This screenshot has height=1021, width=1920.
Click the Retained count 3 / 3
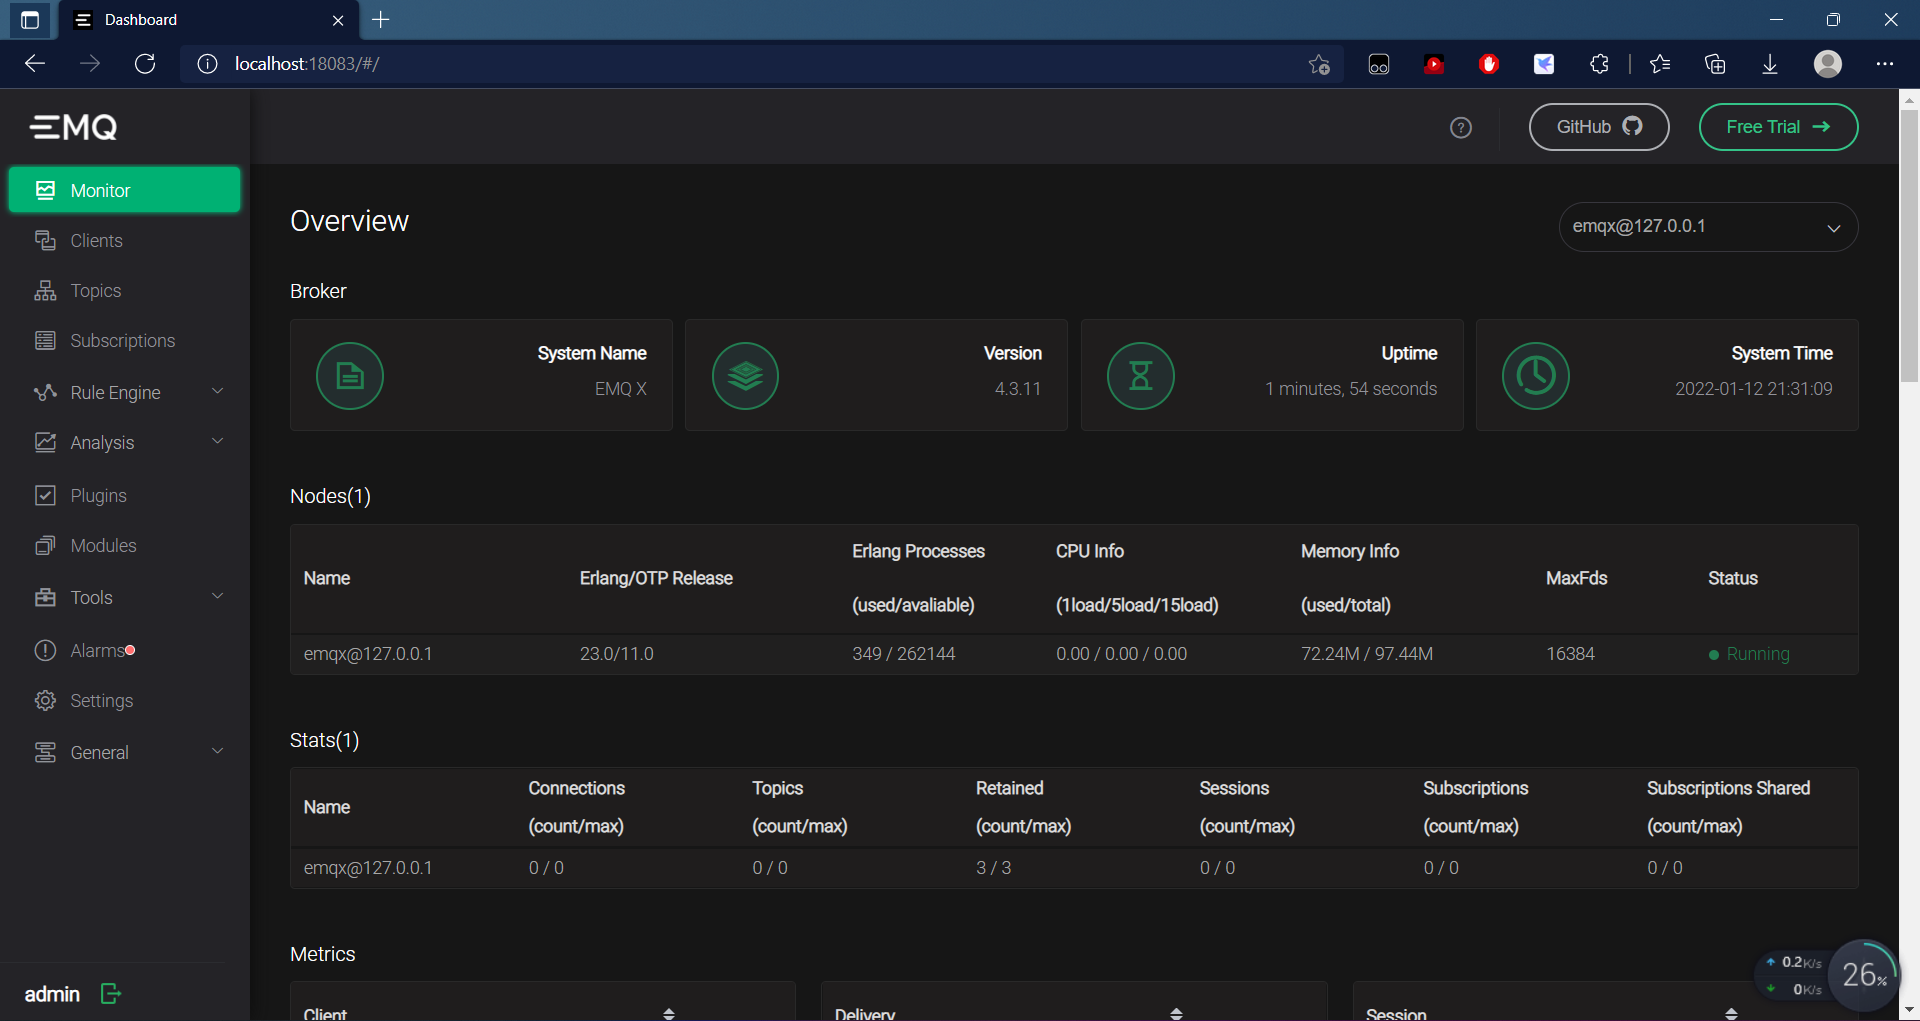click(x=994, y=868)
